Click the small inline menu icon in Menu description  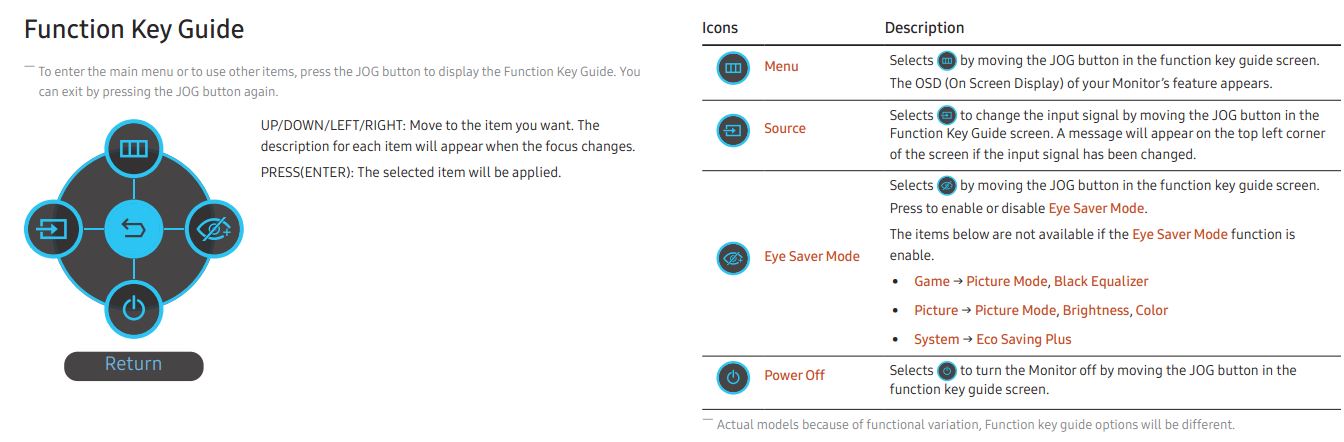tap(947, 61)
